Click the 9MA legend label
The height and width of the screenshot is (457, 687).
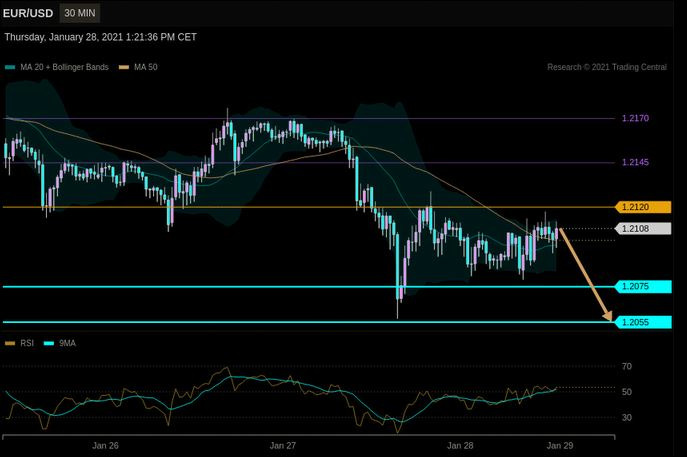[67, 343]
